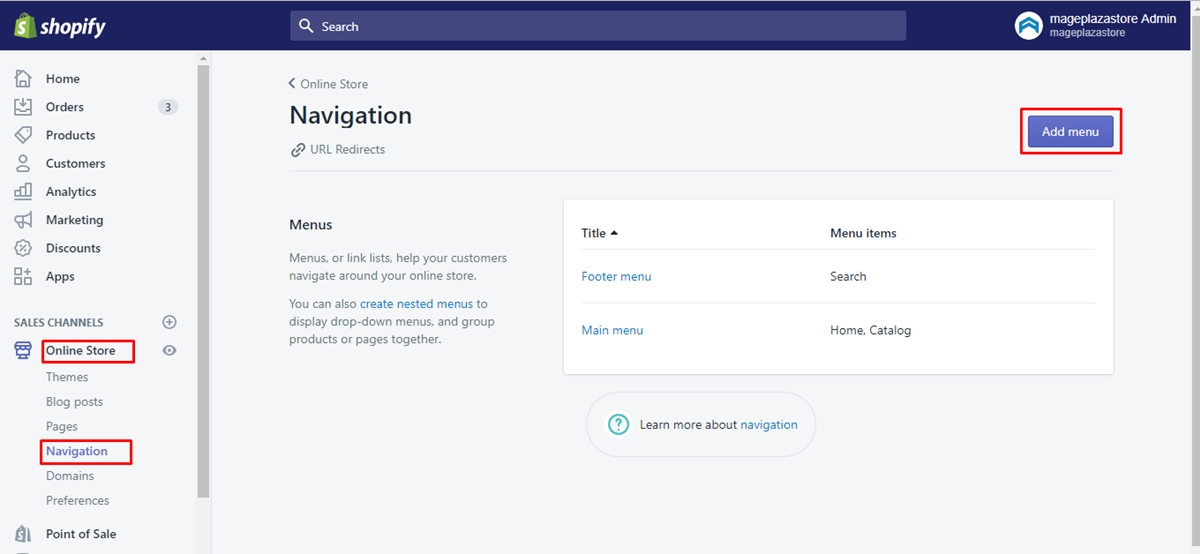This screenshot has height=554, width=1200.
Task: Click the Home house icon in sidebar
Action: [23, 79]
